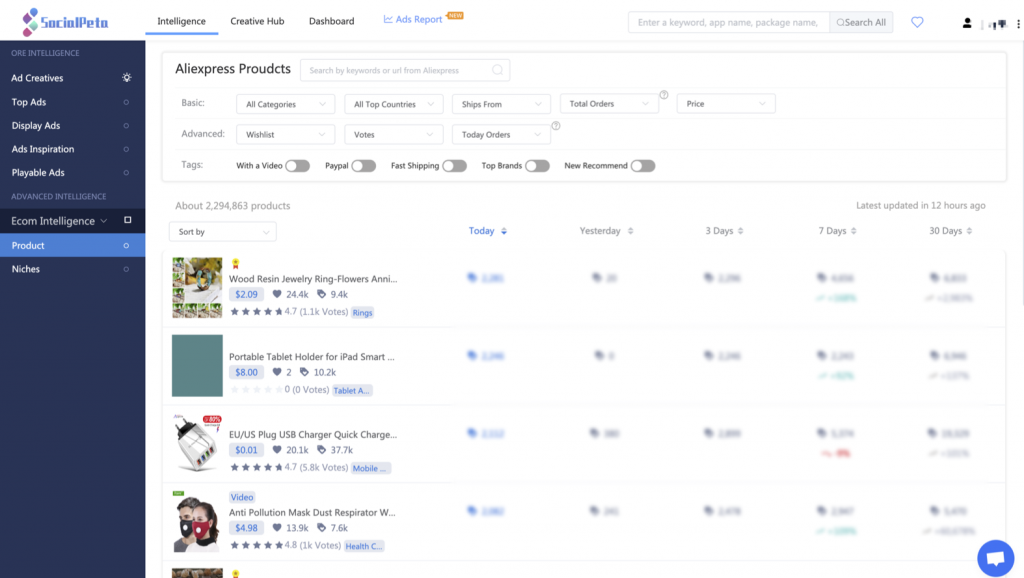
Task: Click the Video tag on Anti Pollution Mask
Action: (x=242, y=497)
